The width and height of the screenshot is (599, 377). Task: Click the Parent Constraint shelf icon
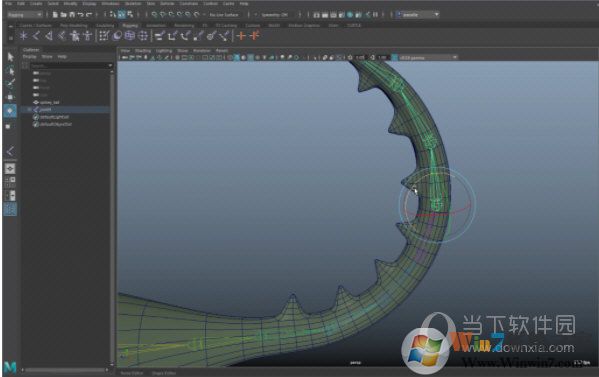click(159, 36)
